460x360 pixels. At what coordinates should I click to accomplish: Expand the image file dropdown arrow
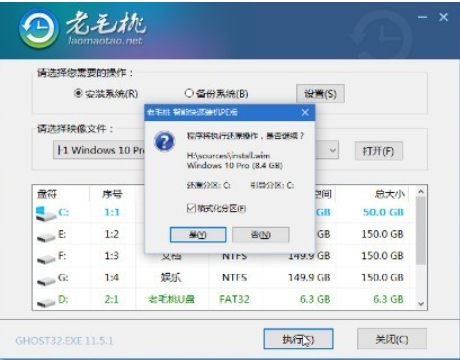332,150
